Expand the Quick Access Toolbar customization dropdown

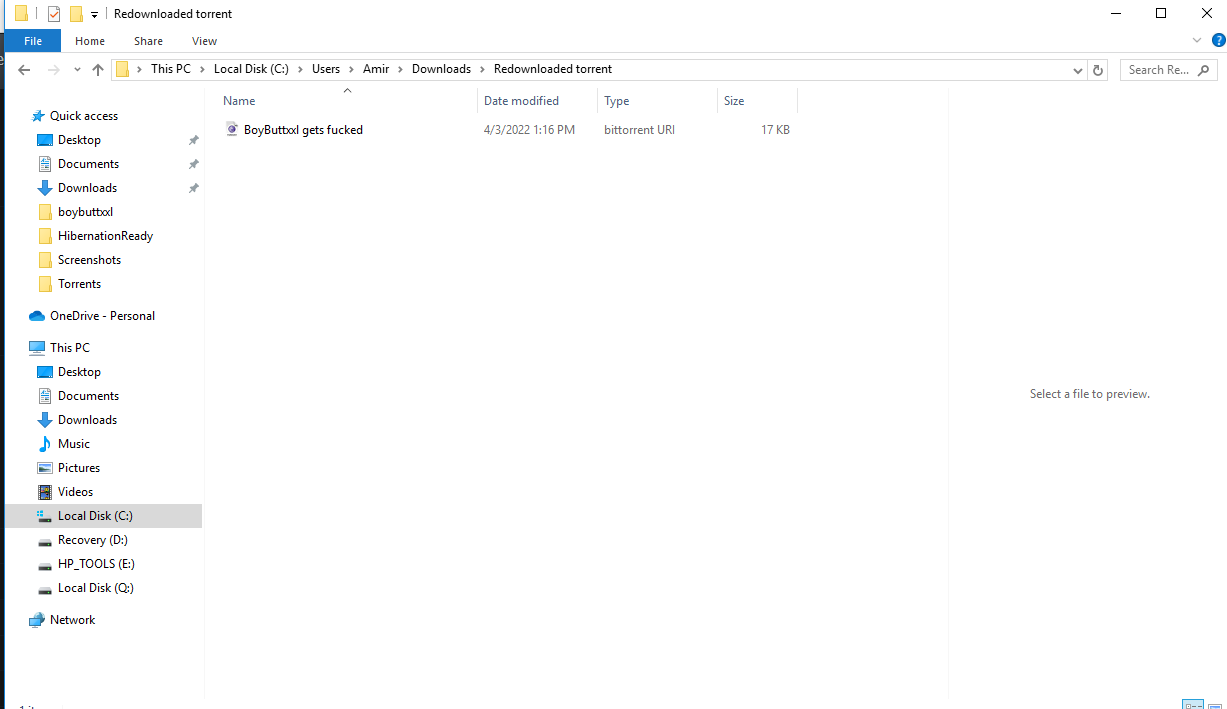coord(94,14)
